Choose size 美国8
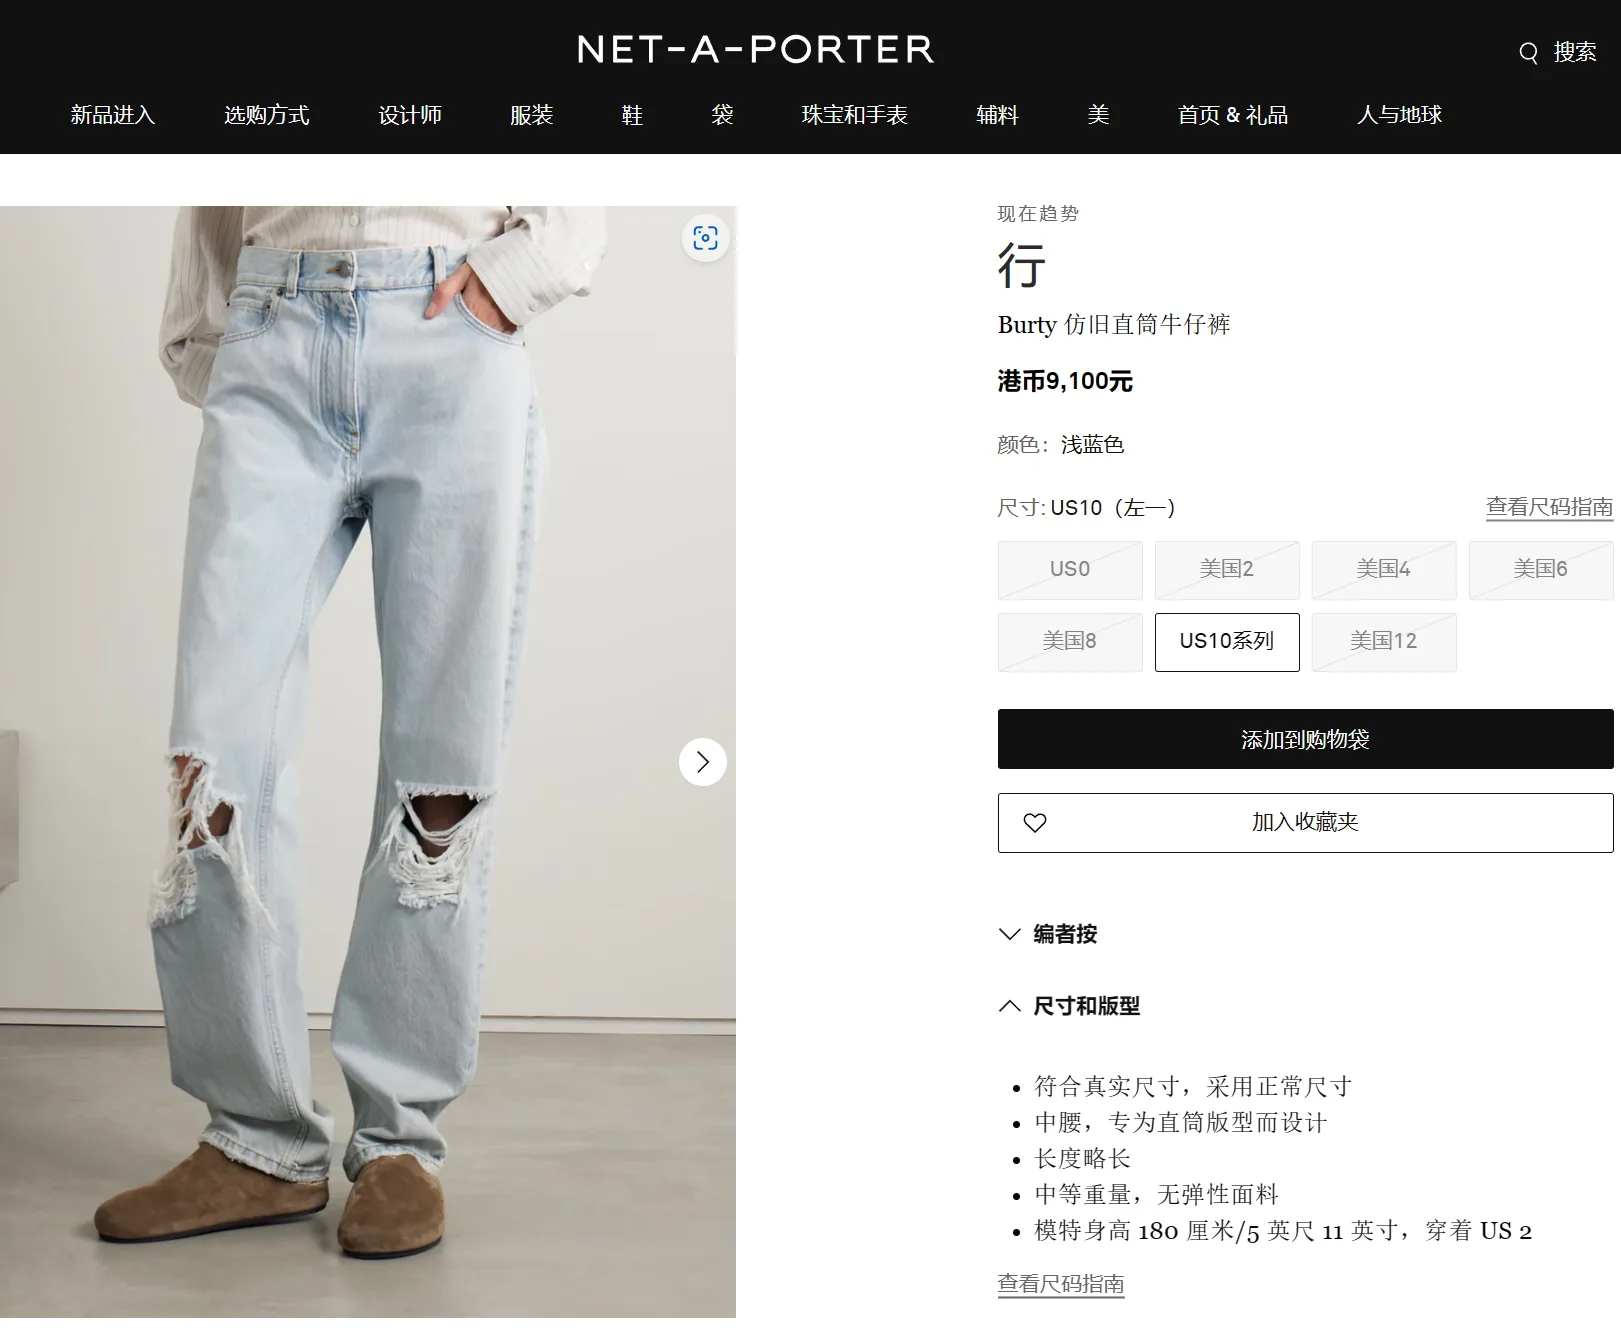This screenshot has width=1621, height=1335. pyautogui.click(x=1070, y=642)
